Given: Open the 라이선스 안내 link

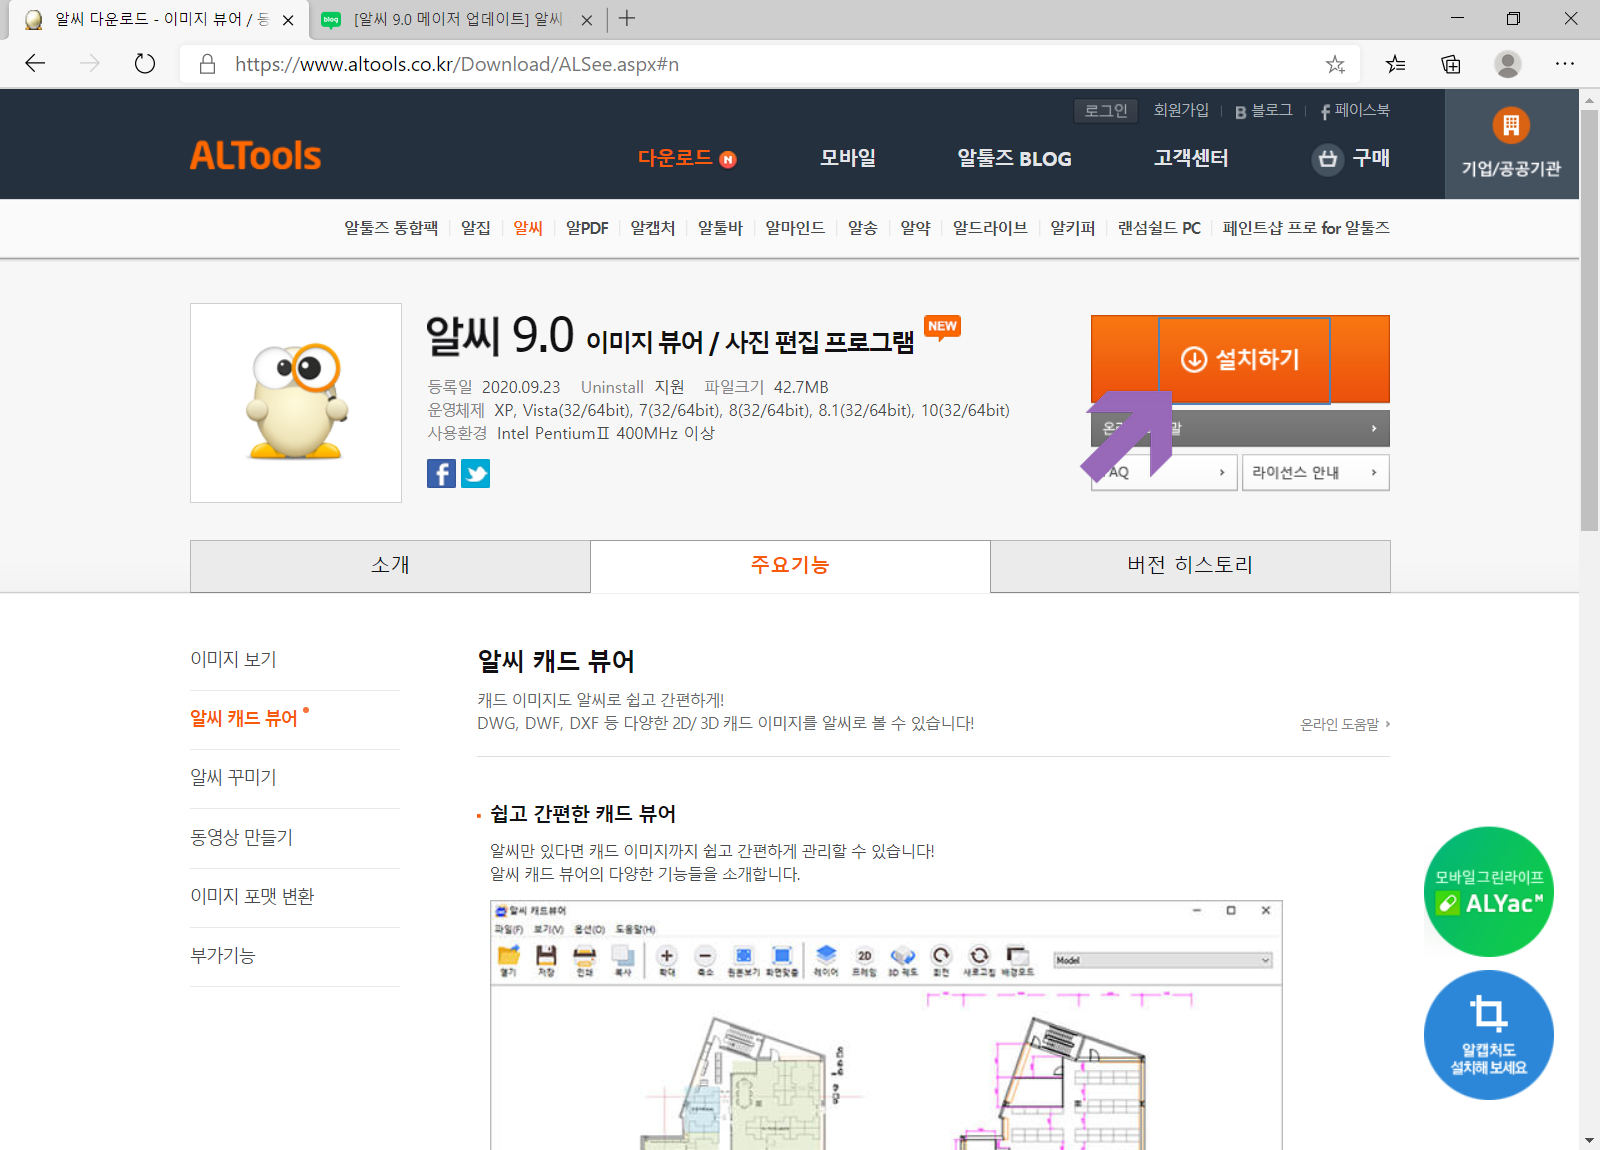Looking at the screenshot, I should click(1315, 472).
